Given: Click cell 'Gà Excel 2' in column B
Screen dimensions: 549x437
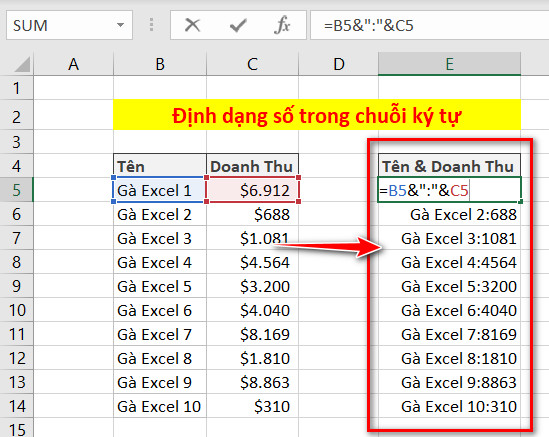Looking at the screenshot, I should [x=160, y=214].
